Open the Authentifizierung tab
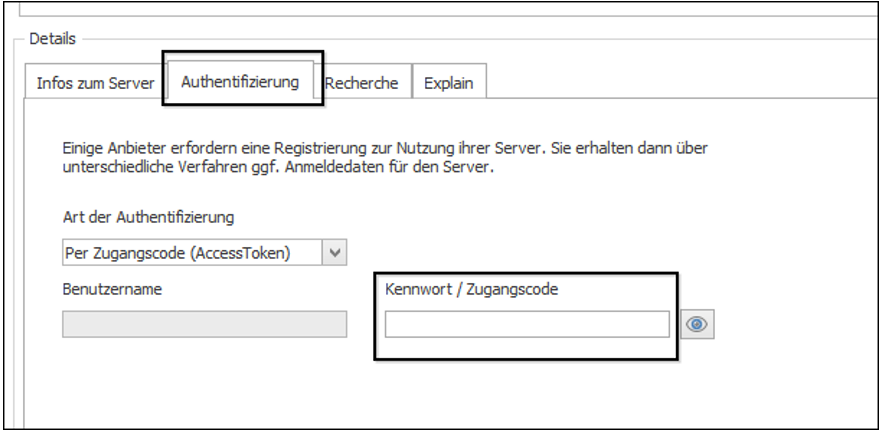883x431 pixels. 240,81
